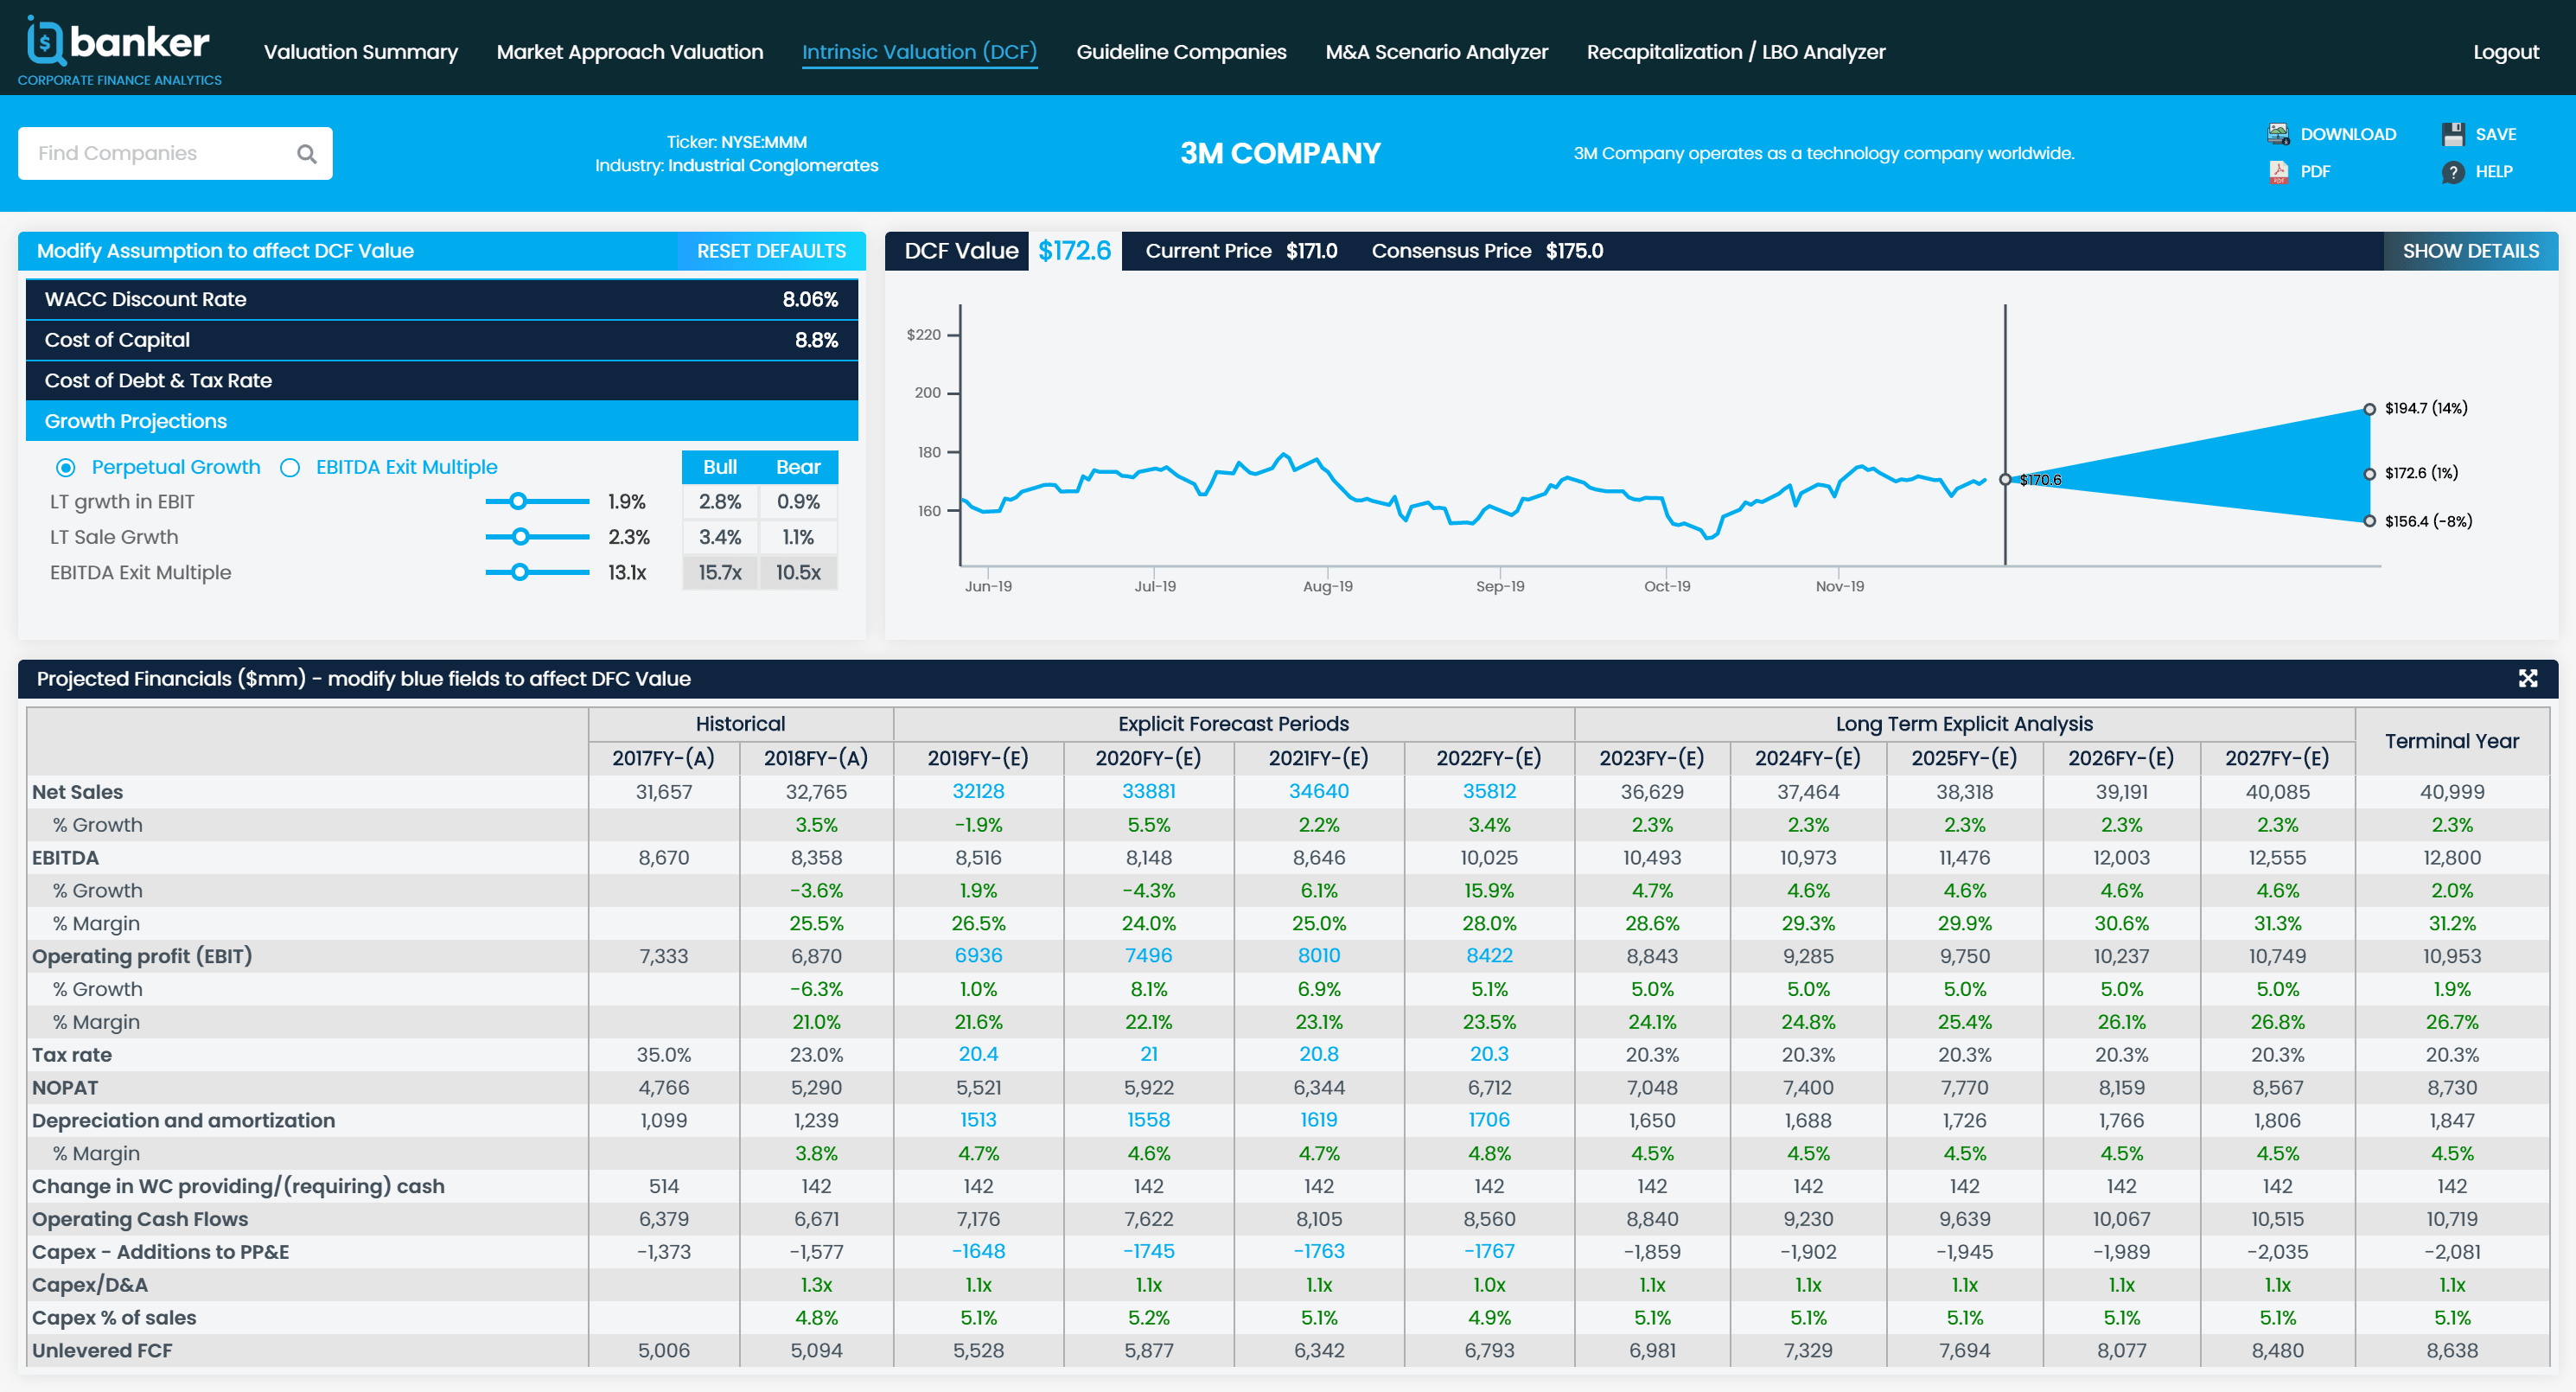Open Intrinsic Valuation (DCF) tab
The image size is (2576, 1392).
[x=919, y=52]
